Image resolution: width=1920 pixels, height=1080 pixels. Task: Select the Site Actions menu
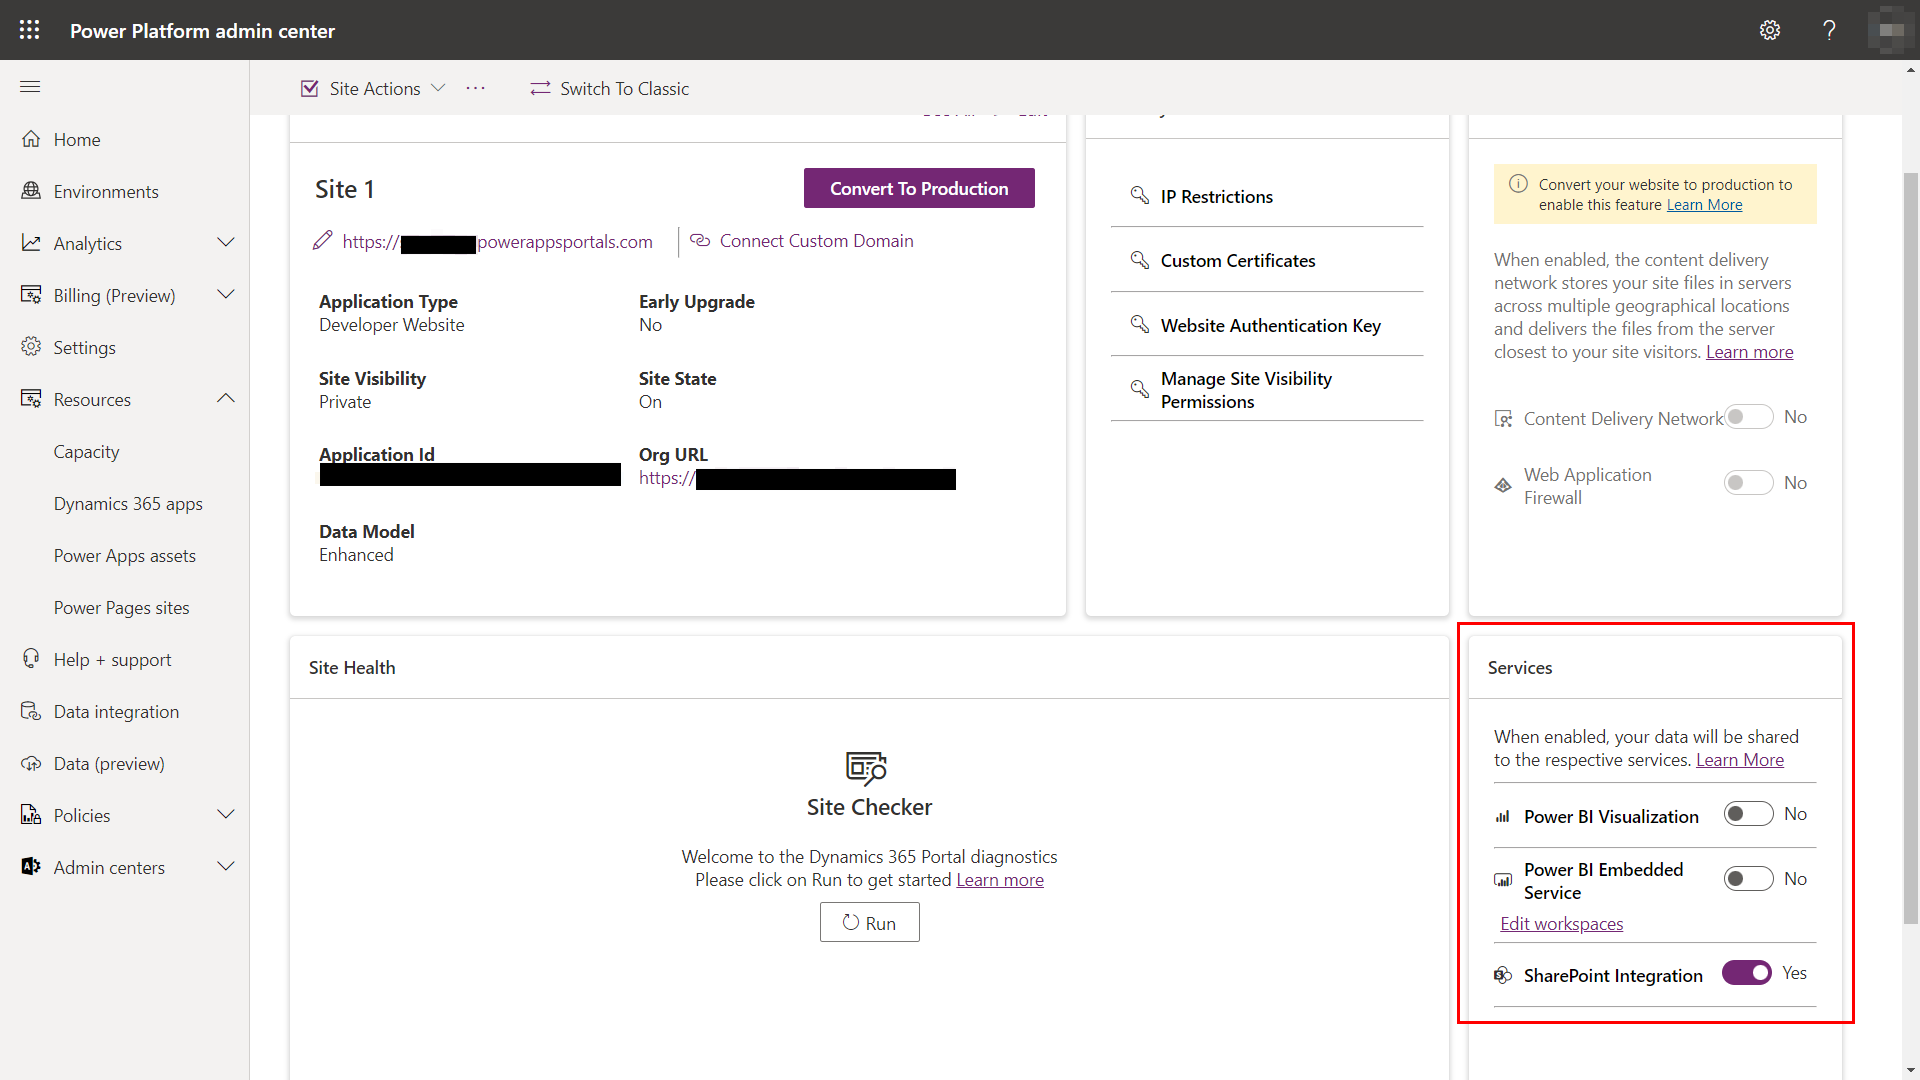(x=373, y=88)
